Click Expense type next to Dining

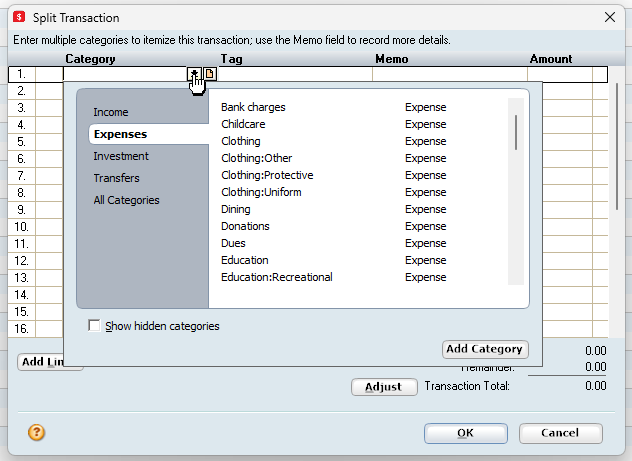pos(426,209)
